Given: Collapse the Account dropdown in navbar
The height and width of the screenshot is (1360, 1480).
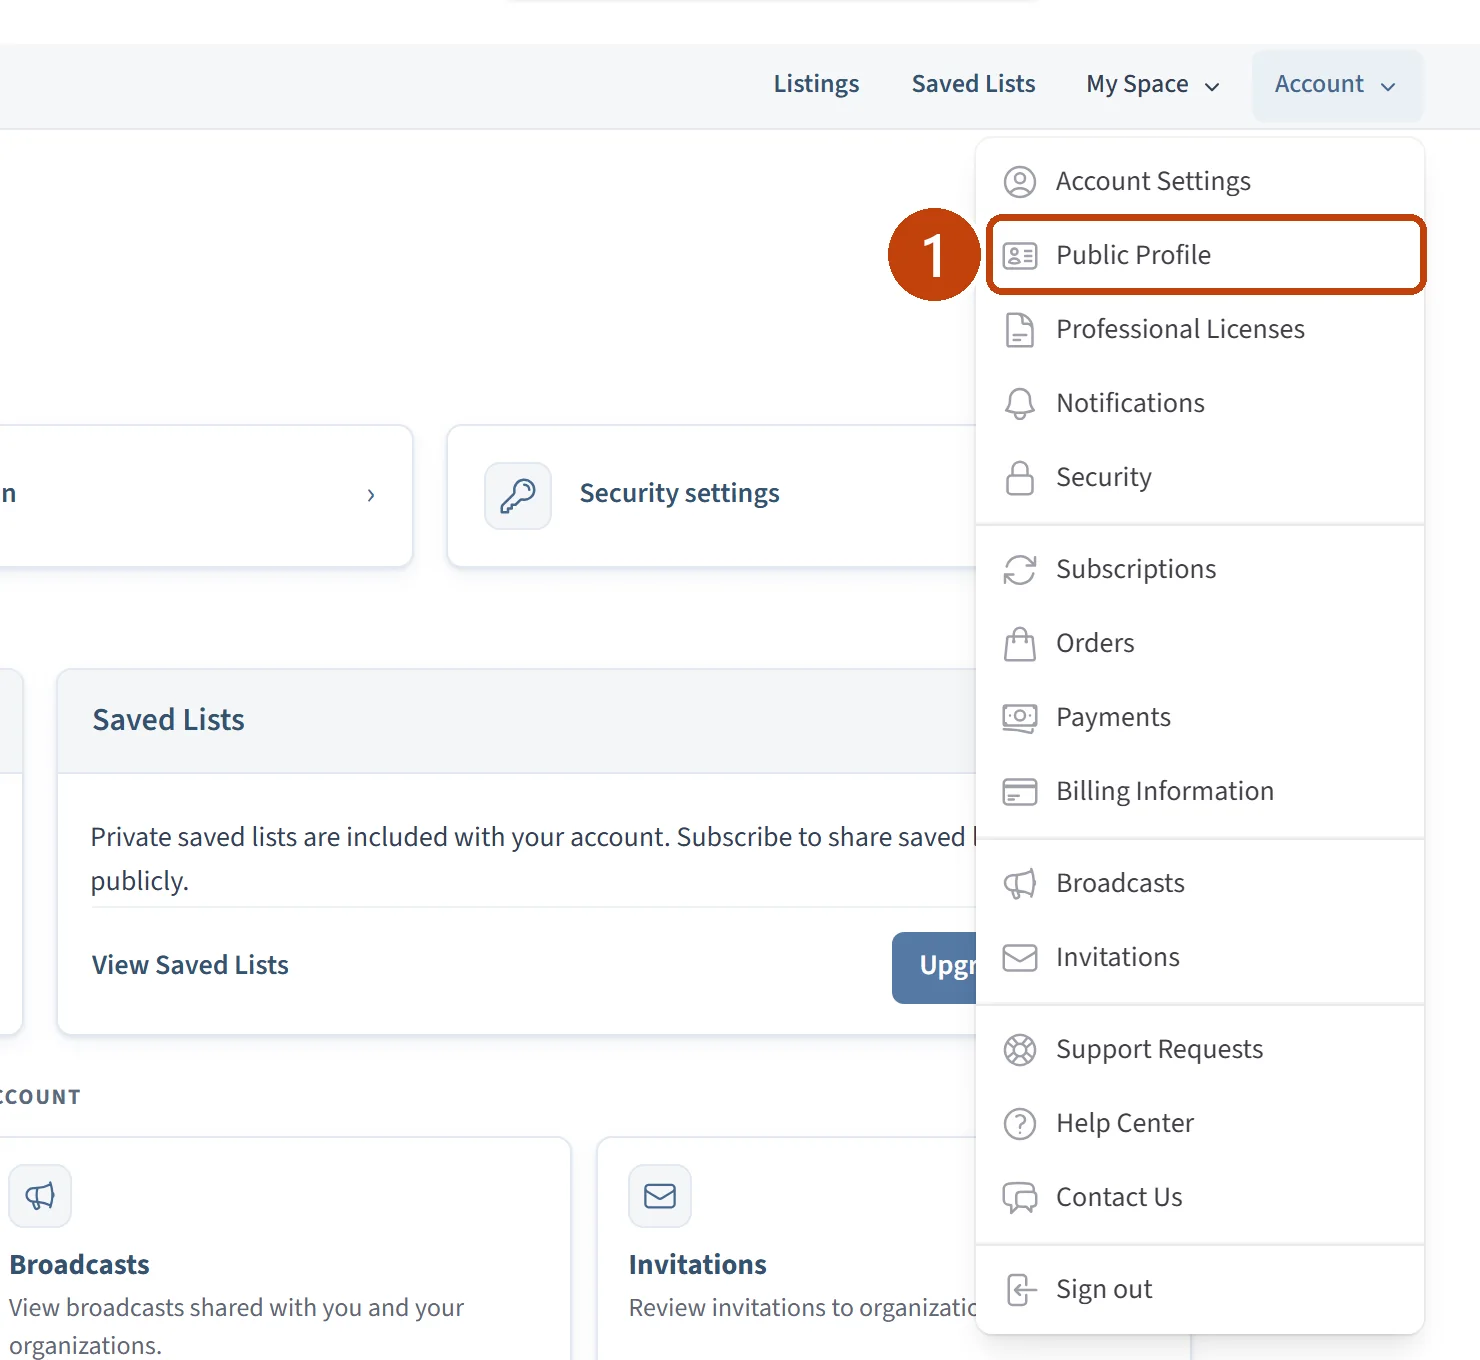Looking at the screenshot, I should tap(1336, 85).
